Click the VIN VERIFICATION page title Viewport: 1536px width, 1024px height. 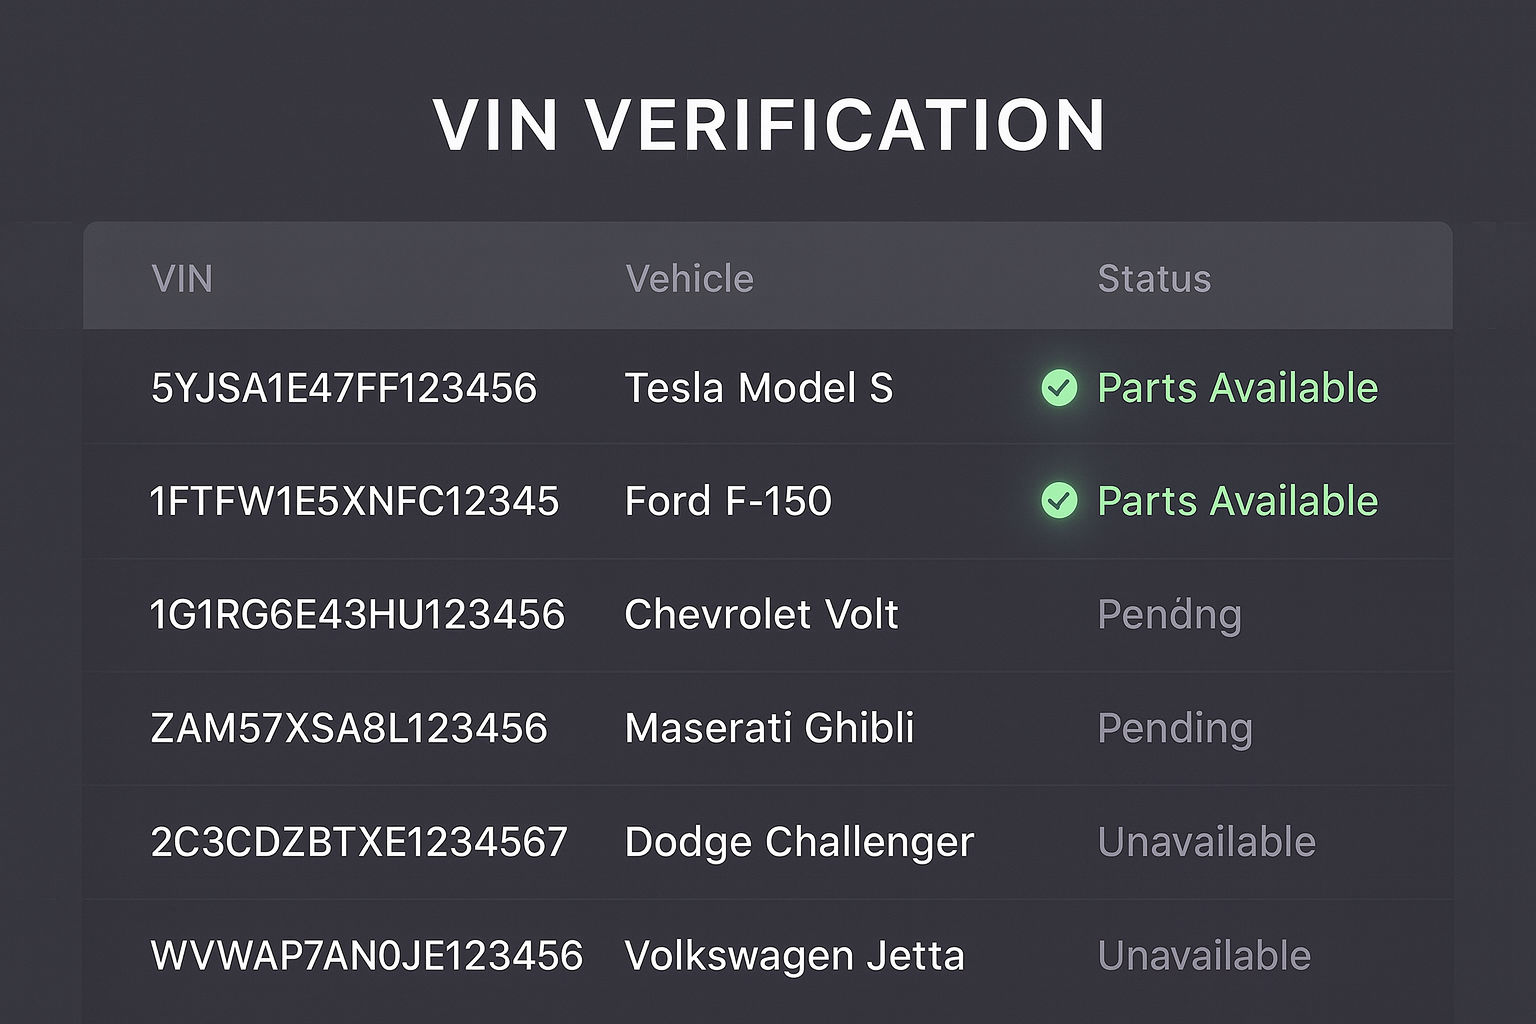[x=768, y=126]
